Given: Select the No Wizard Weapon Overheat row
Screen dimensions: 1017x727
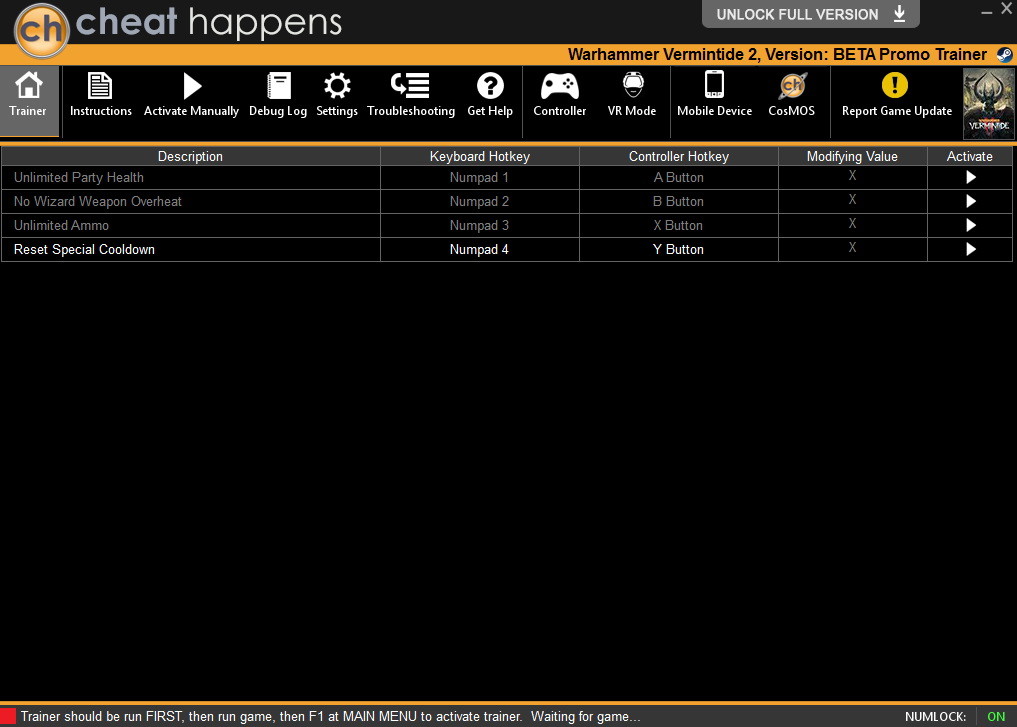Looking at the screenshot, I should coord(507,202).
